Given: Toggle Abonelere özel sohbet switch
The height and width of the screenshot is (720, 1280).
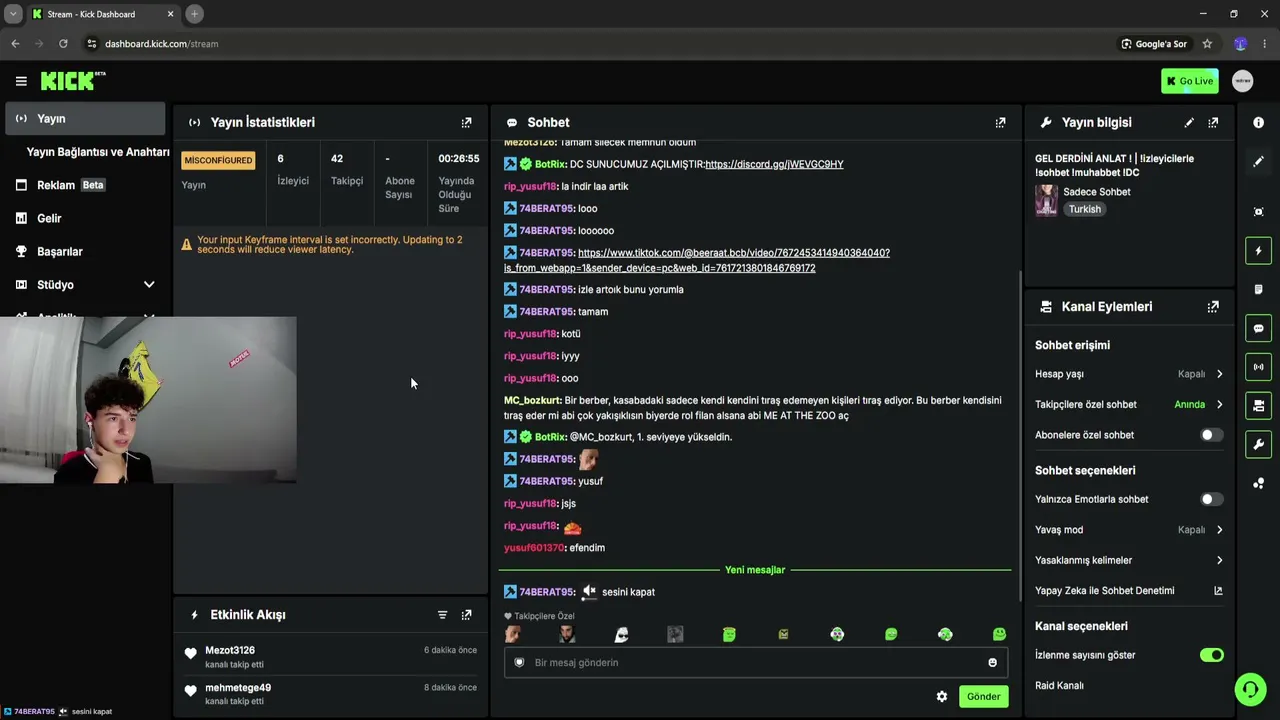Looking at the screenshot, I should (1211, 435).
